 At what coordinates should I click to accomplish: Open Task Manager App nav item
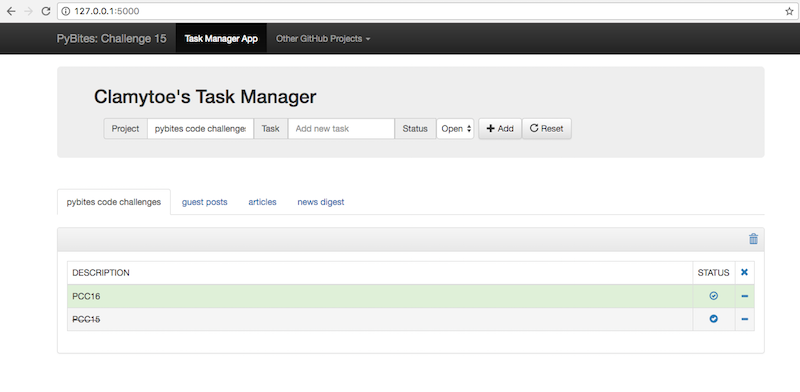221,39
